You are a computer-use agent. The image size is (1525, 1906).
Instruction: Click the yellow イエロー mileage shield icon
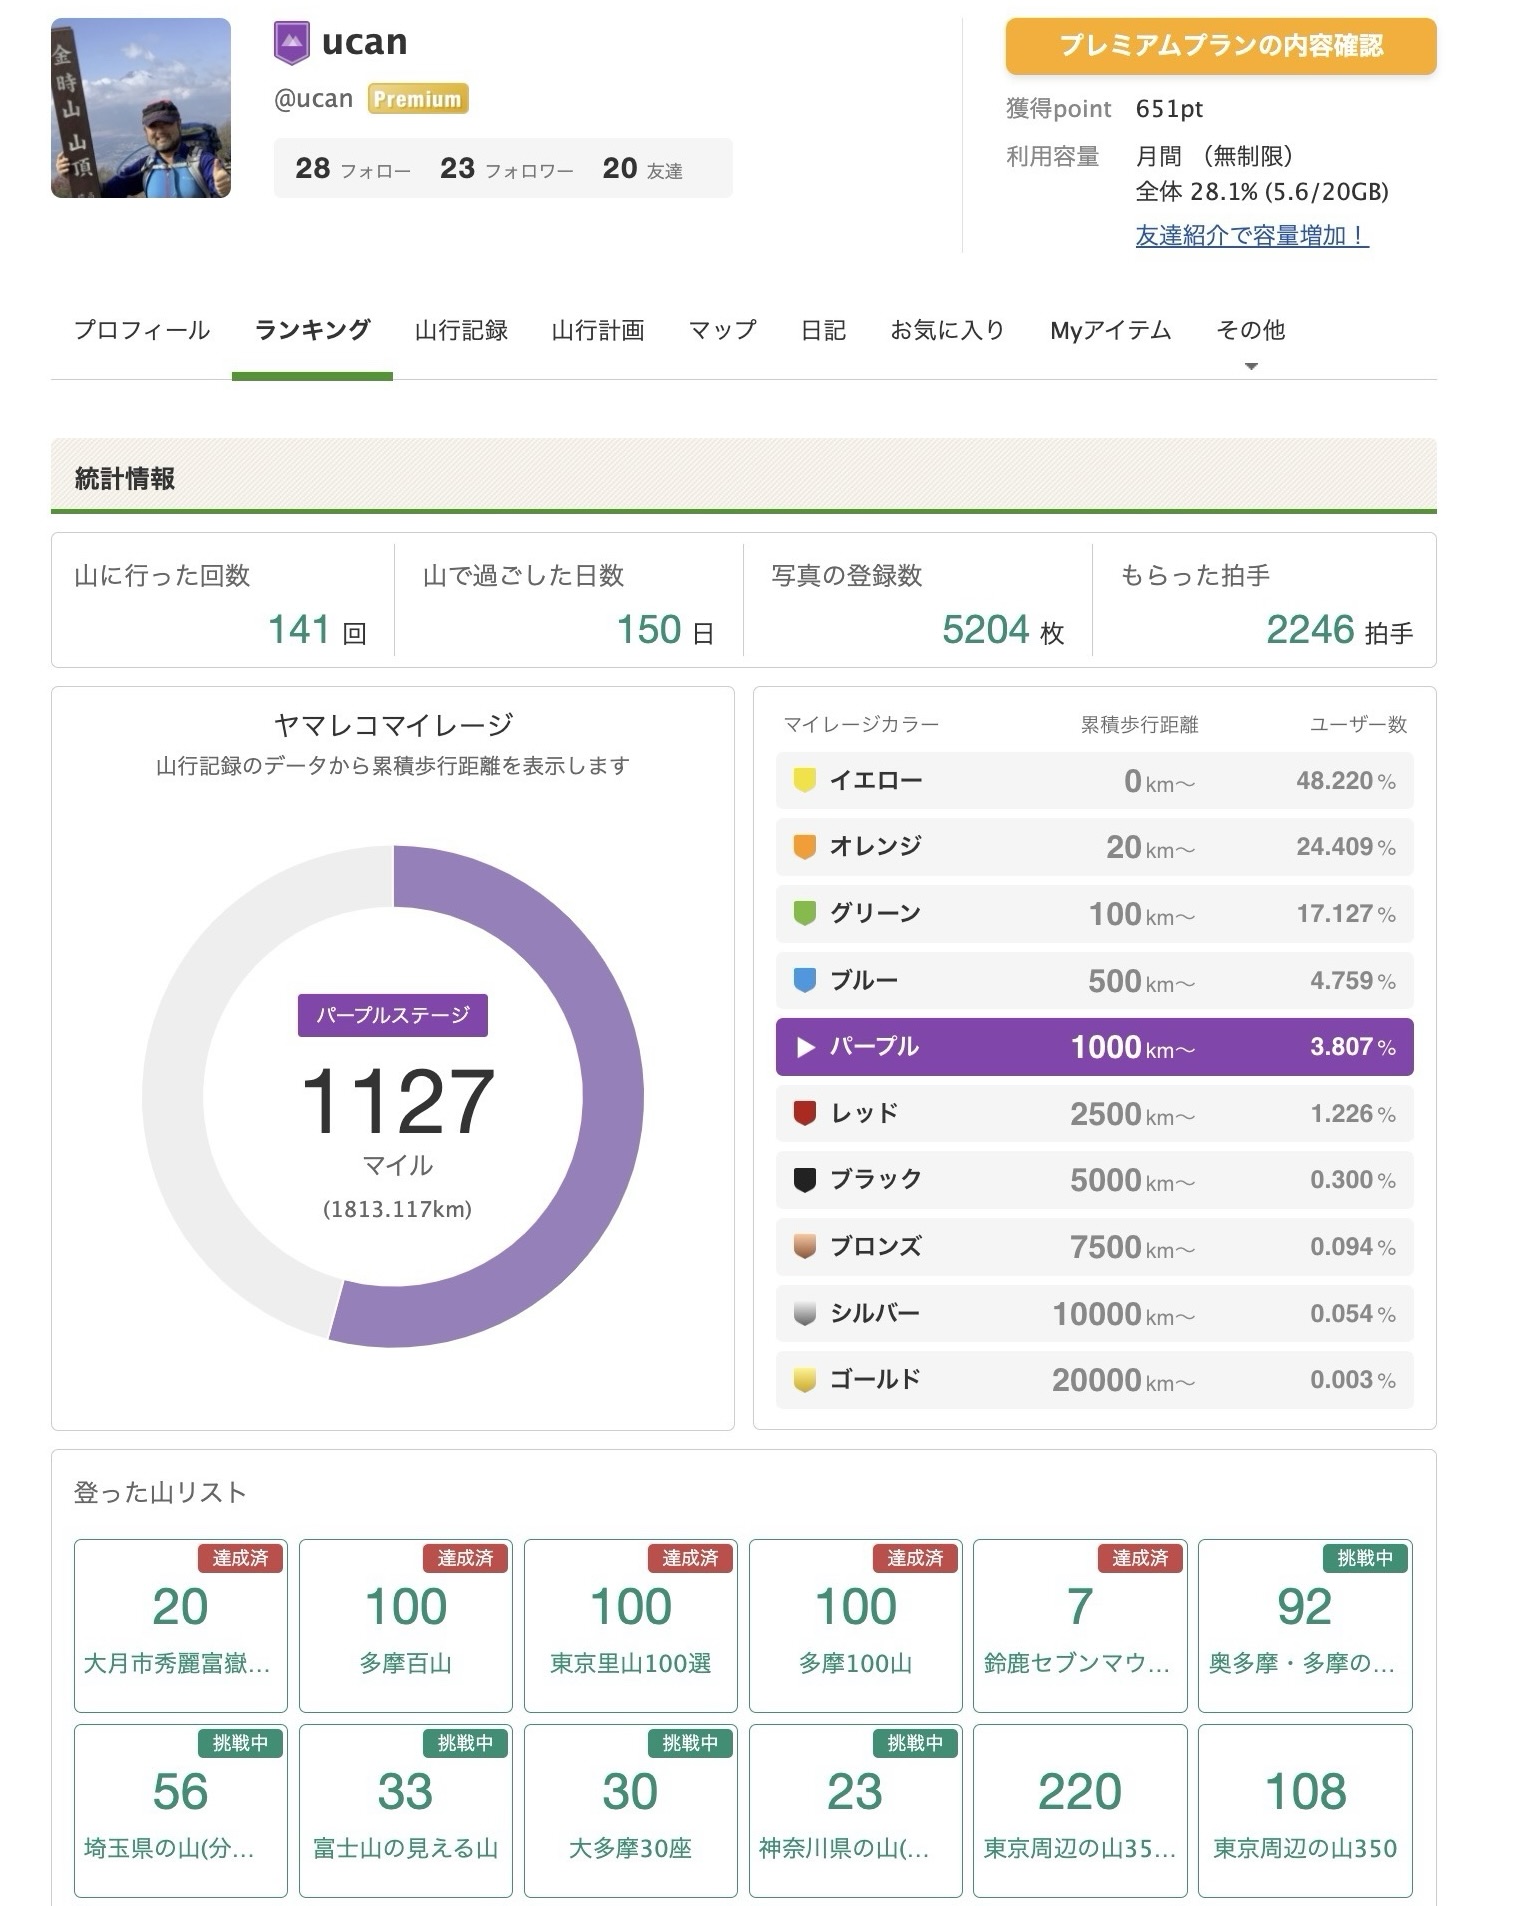click(x=804, y=780)
